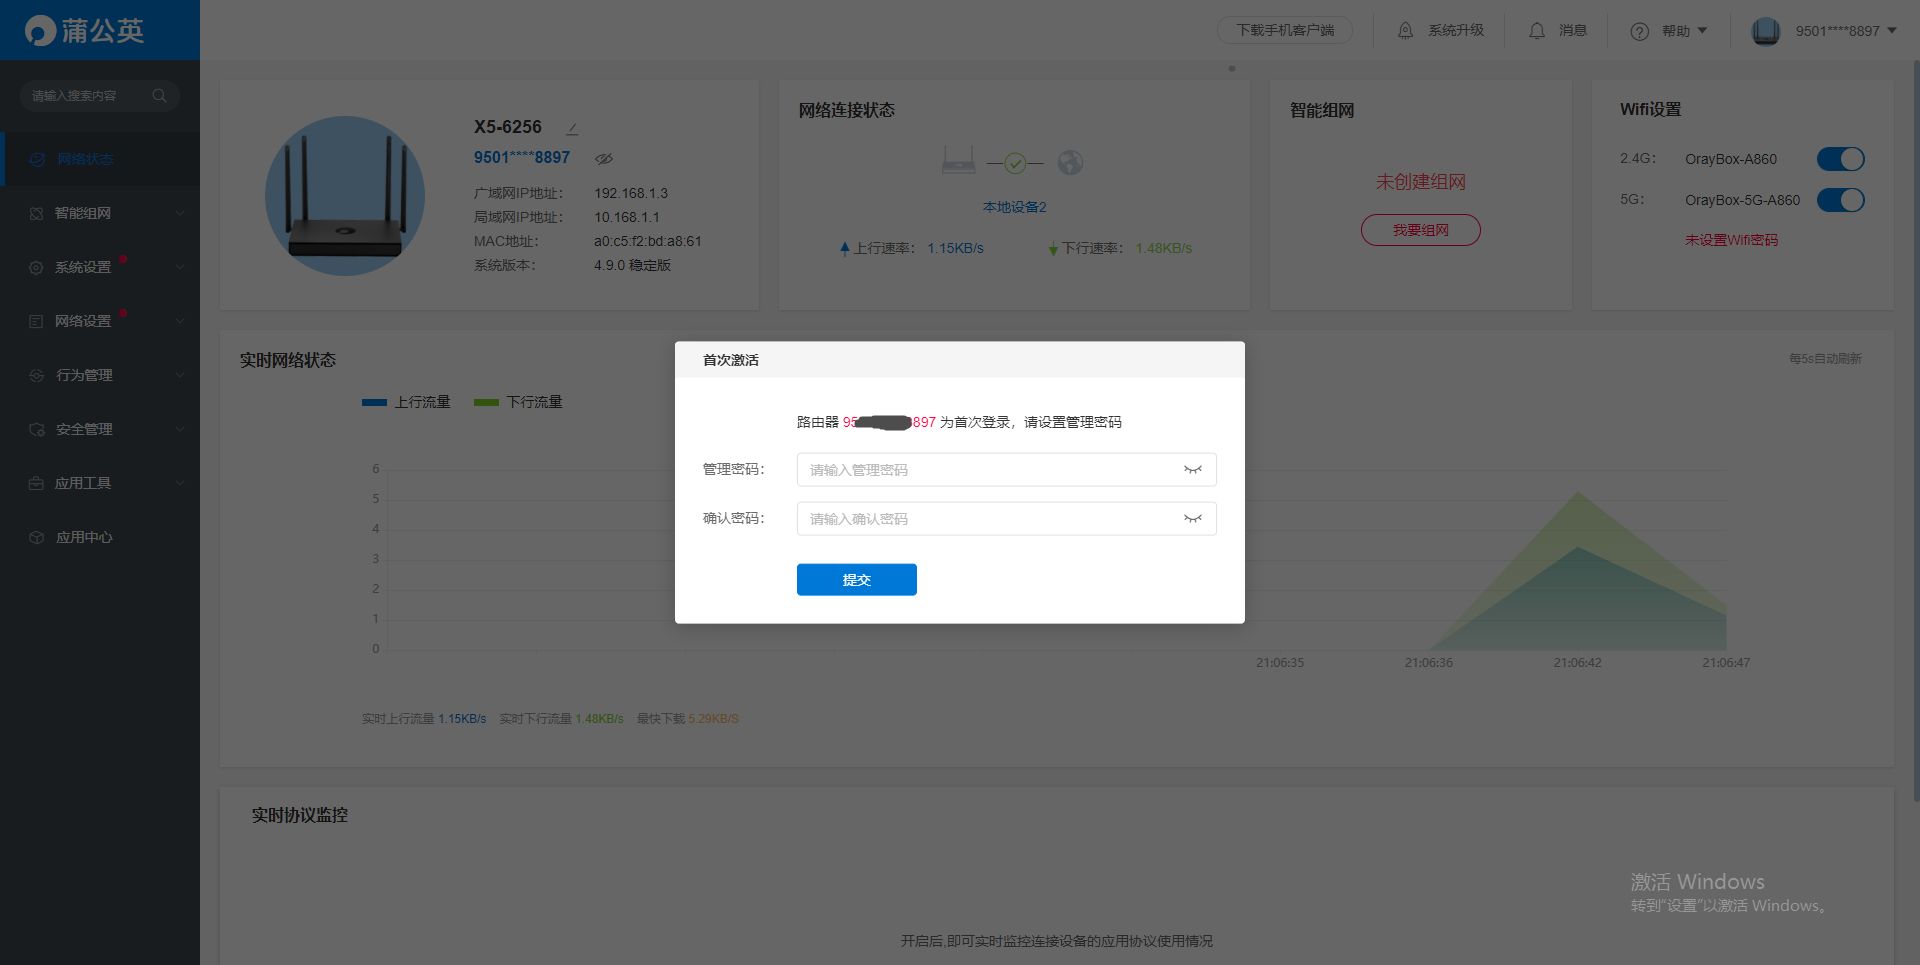Viewport: 1920px width, 965px height.
Task: Click the system upgrade bell icon
Action: [1405, 31]
